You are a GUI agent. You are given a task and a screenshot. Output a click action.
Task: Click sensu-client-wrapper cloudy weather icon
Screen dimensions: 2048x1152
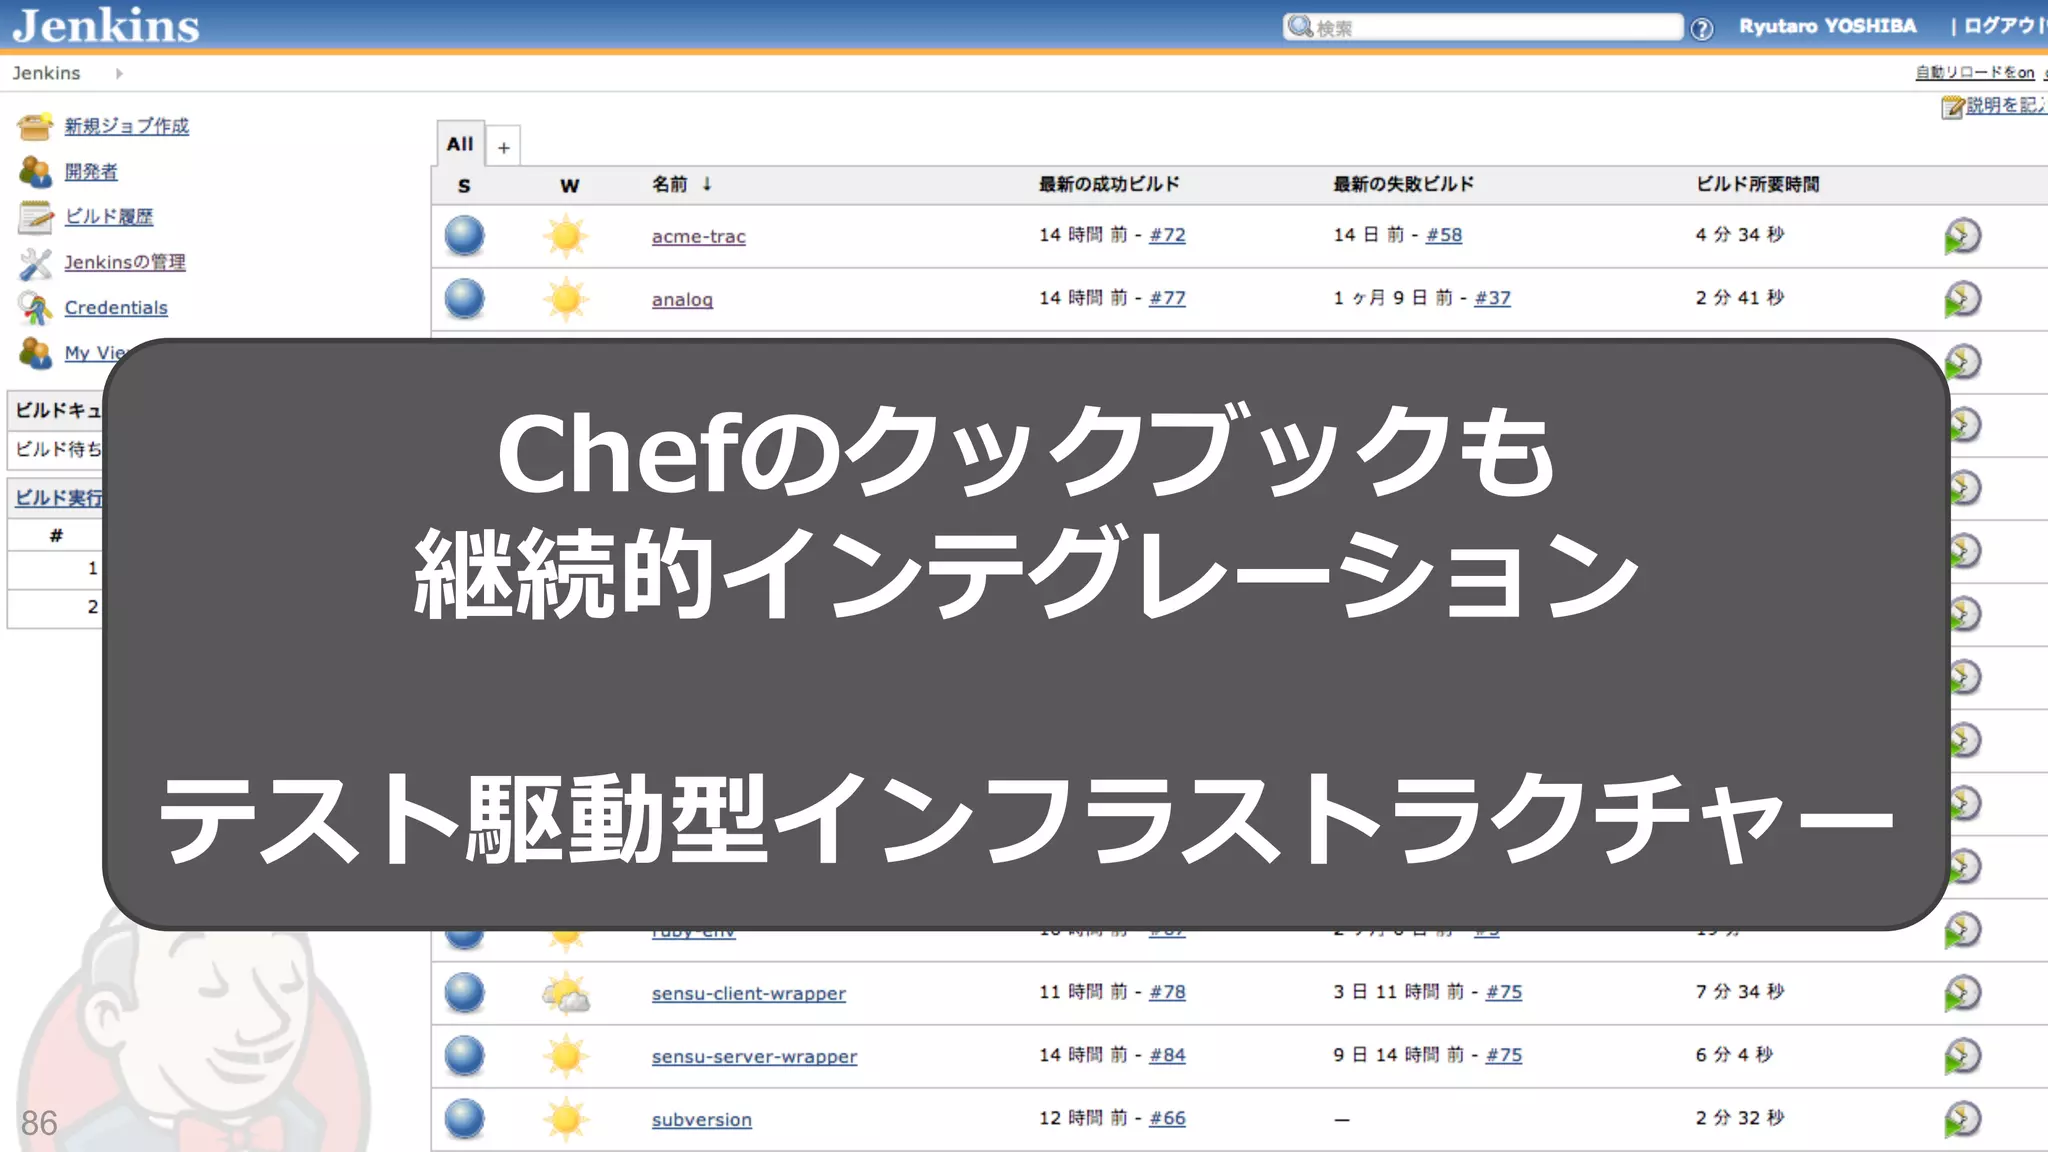coord(566,993)
